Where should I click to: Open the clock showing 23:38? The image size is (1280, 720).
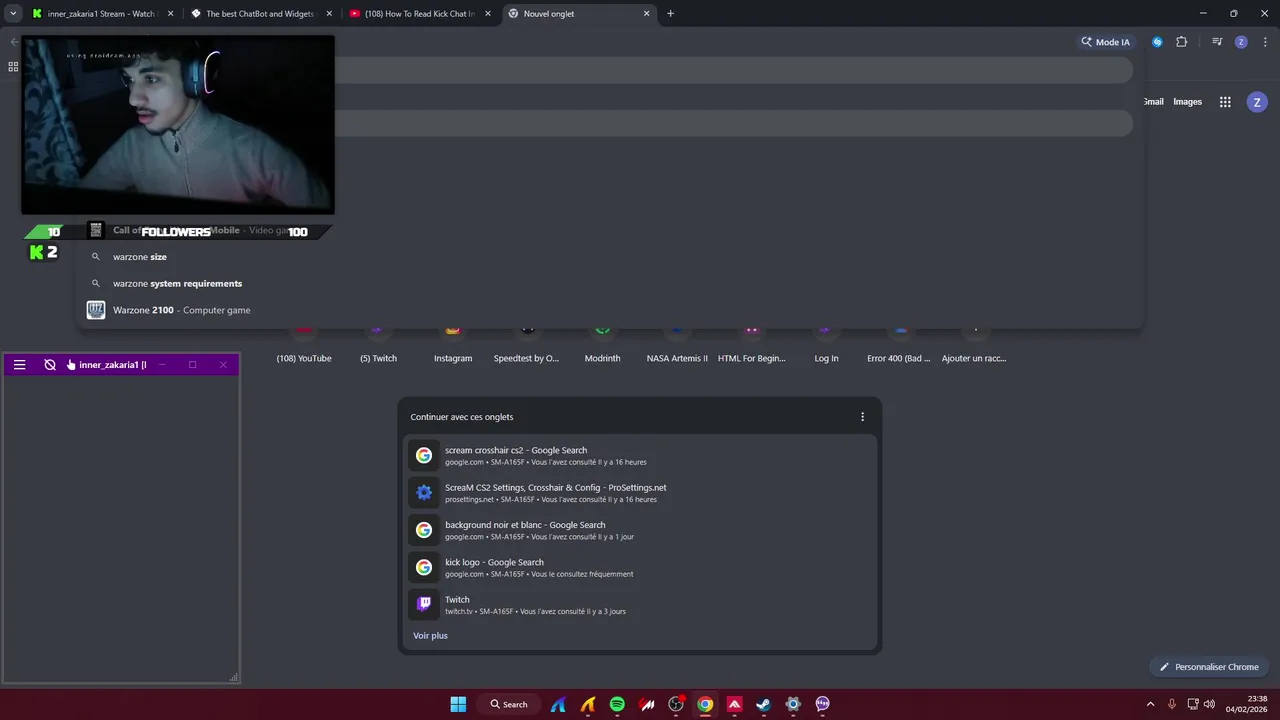pos(1247,704)
